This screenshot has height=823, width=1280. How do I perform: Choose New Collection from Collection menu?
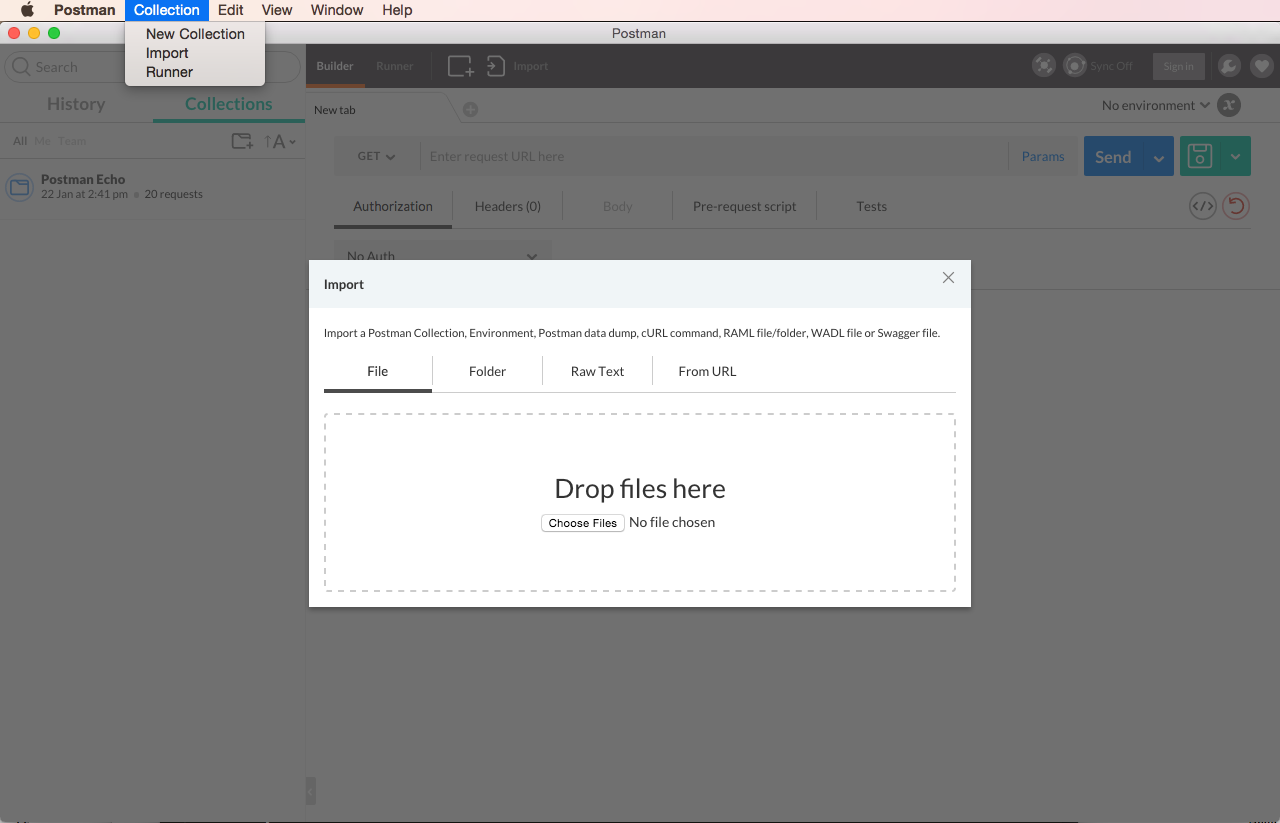[195, 34]
